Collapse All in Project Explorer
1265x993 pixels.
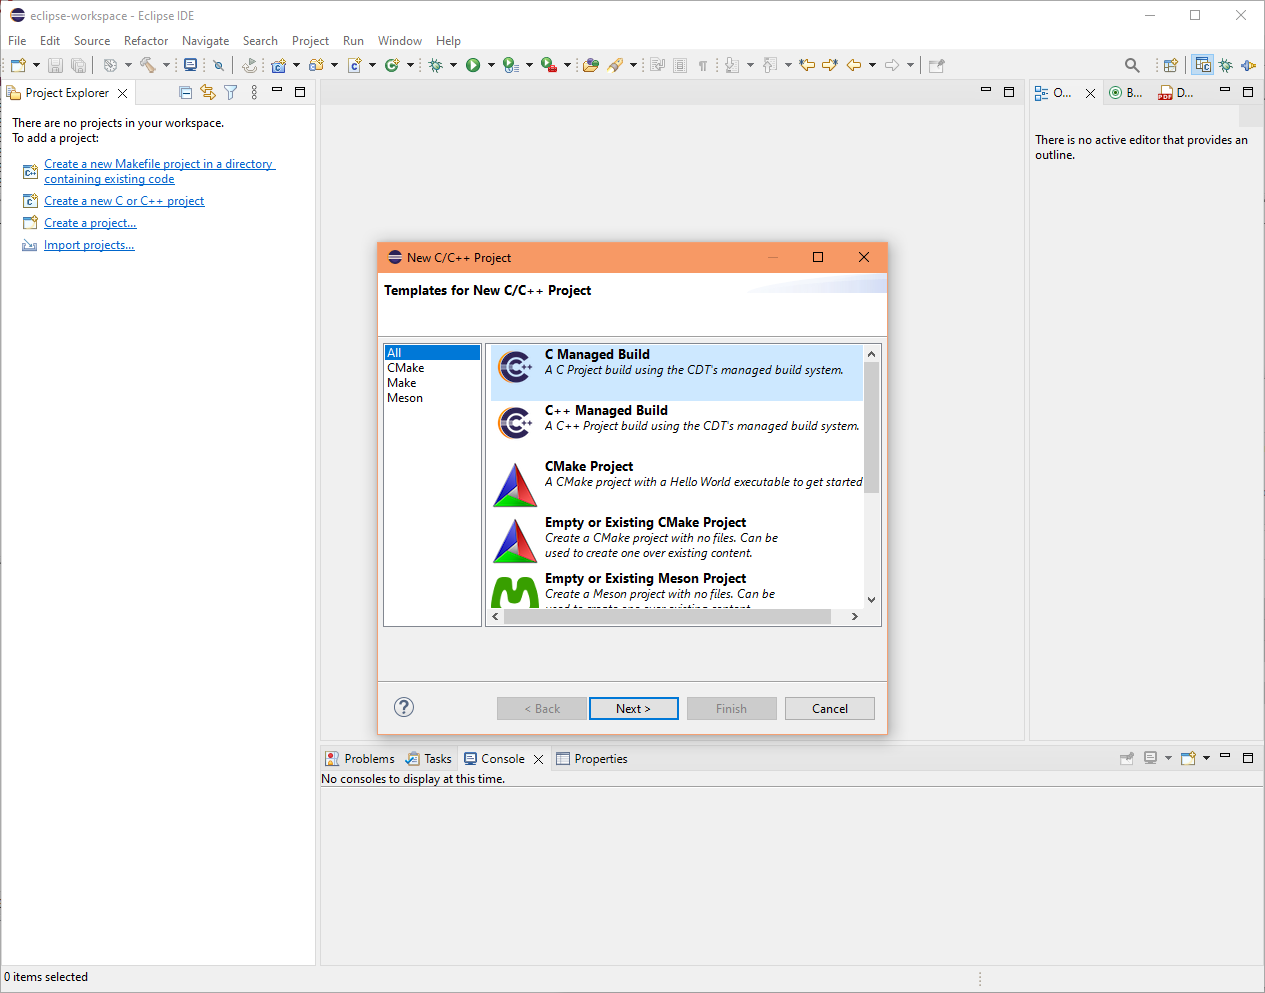(185, 92)
